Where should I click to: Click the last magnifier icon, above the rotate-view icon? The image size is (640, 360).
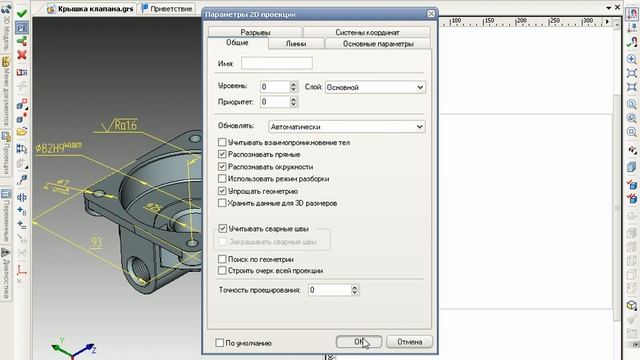(631, 132)
